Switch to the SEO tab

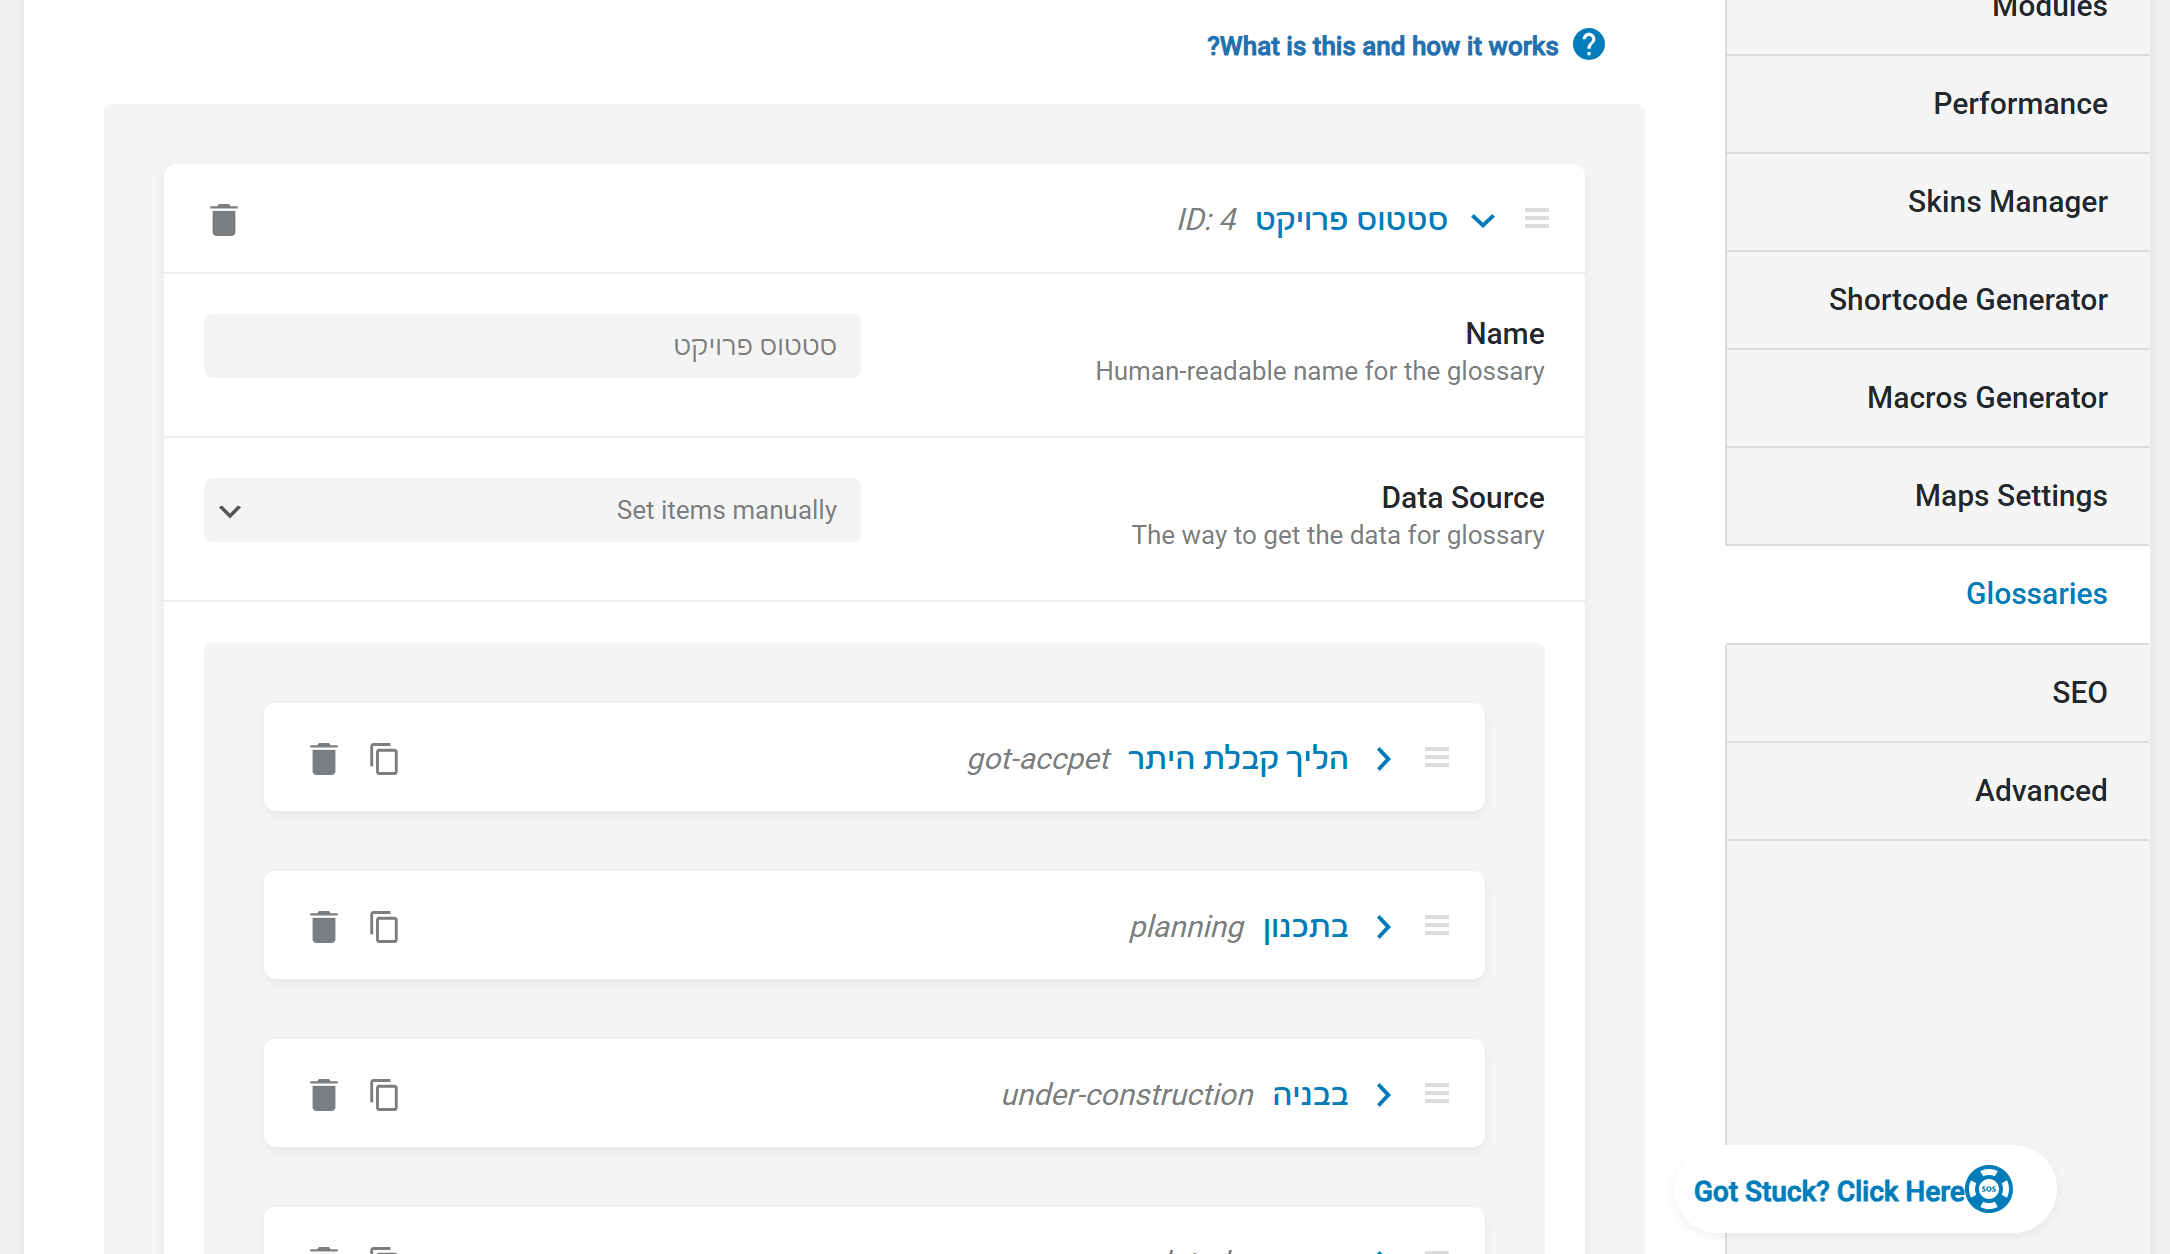point(2078,692)
